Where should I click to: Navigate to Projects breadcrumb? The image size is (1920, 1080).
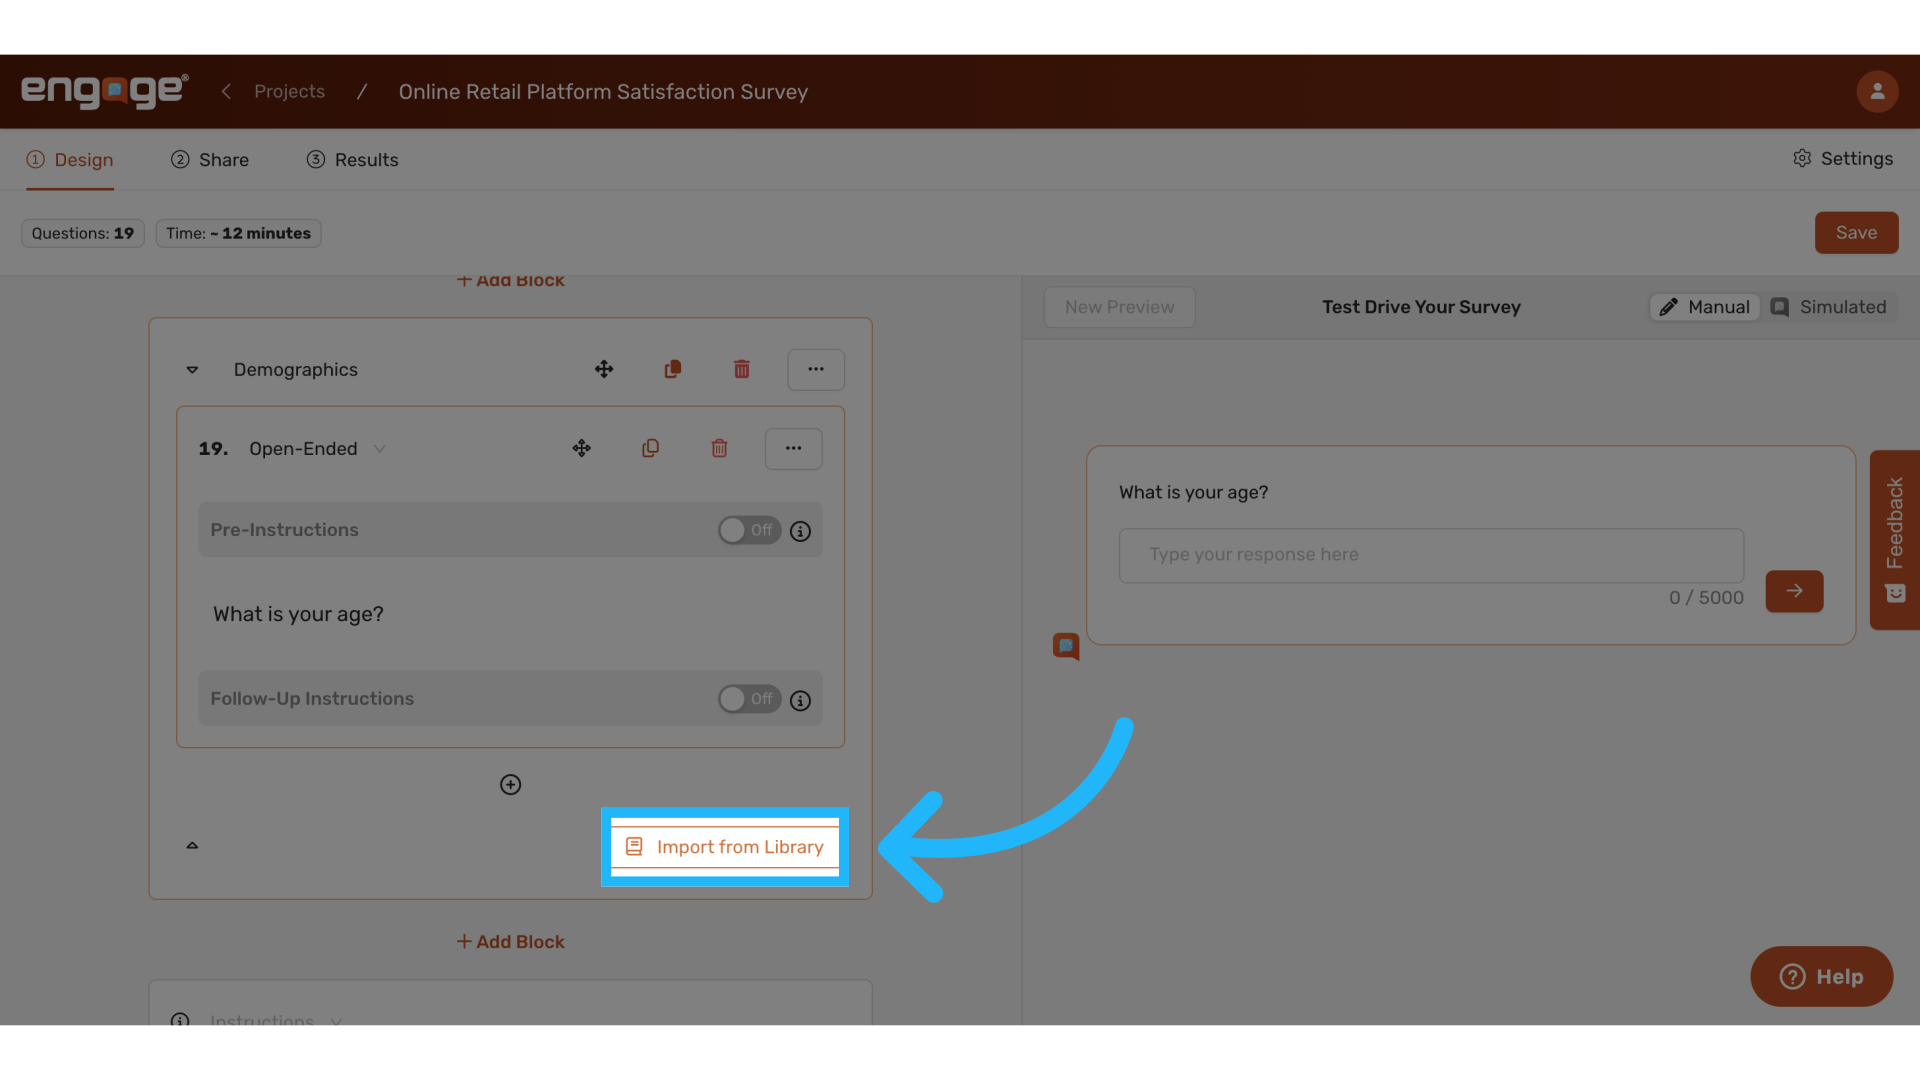click(x=289, y=91)
